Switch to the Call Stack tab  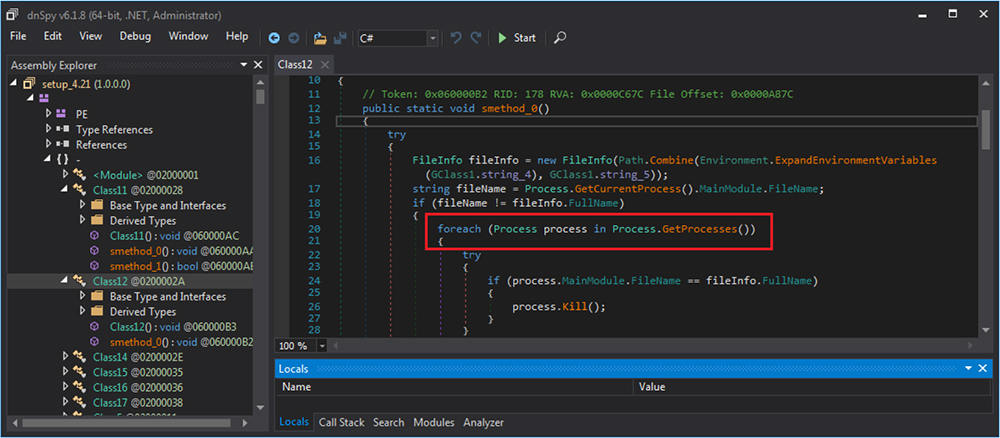coord(341,423)
